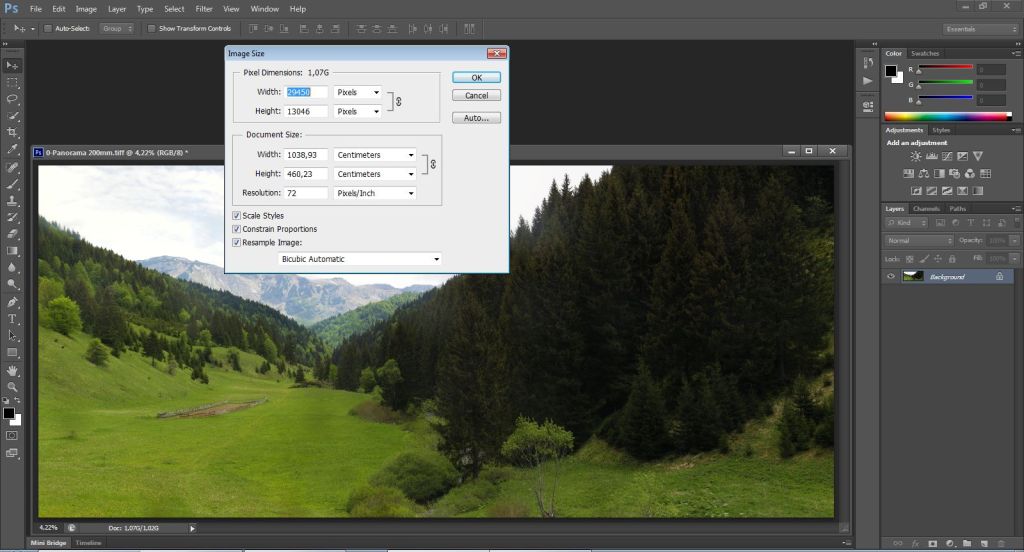Image resolution: width=1024 pixels, height=552 pixels.
Task: Select the Lasso tool
Action: click(13, 98)
